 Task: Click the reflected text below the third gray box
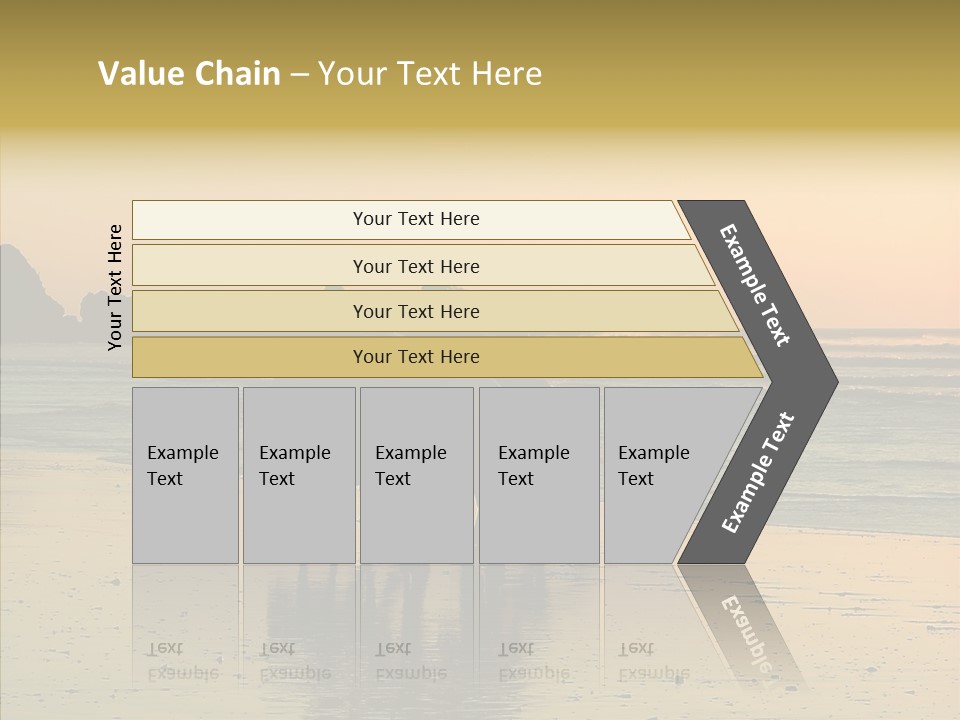[x=410, y=662]
